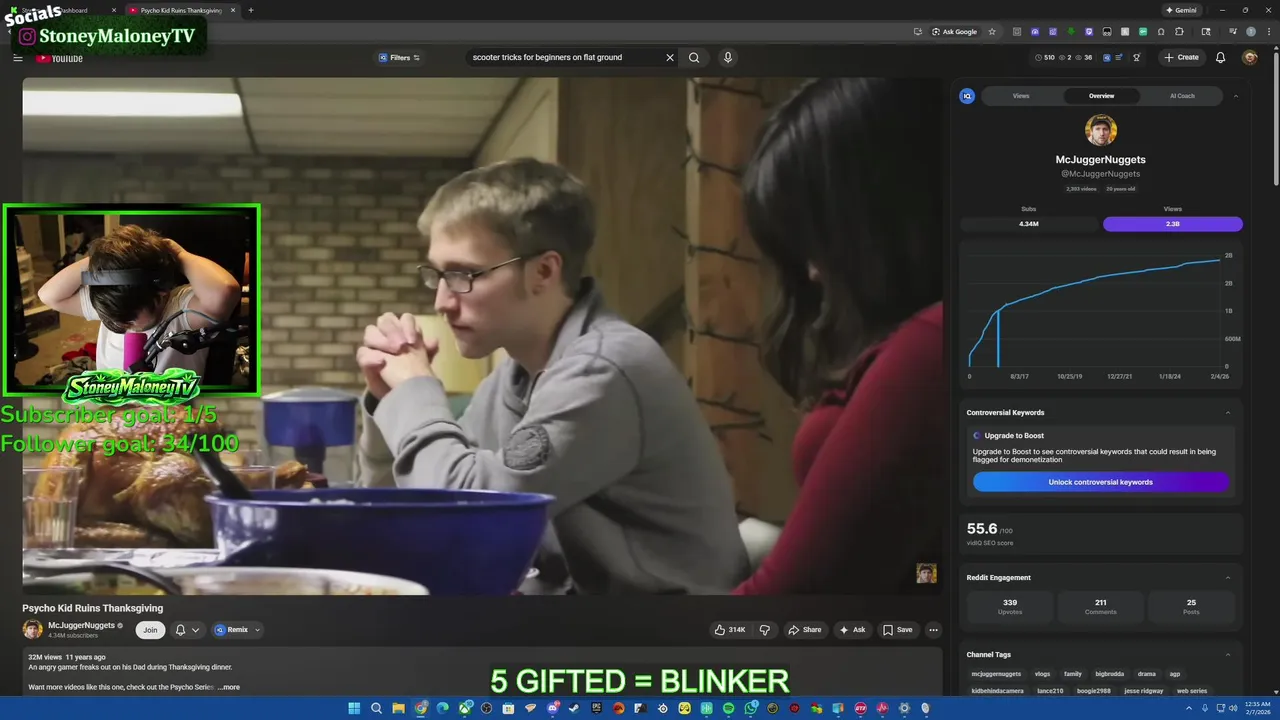1280x720 pixels.
Task: Run search with the magnifier button
Action: (694, 58)
